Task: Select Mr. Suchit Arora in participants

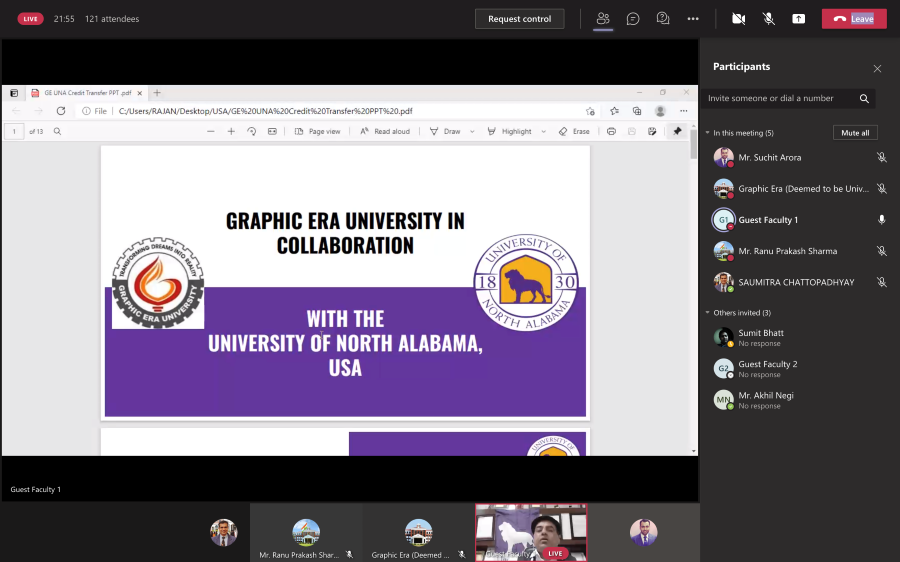Action: (769, 158)
